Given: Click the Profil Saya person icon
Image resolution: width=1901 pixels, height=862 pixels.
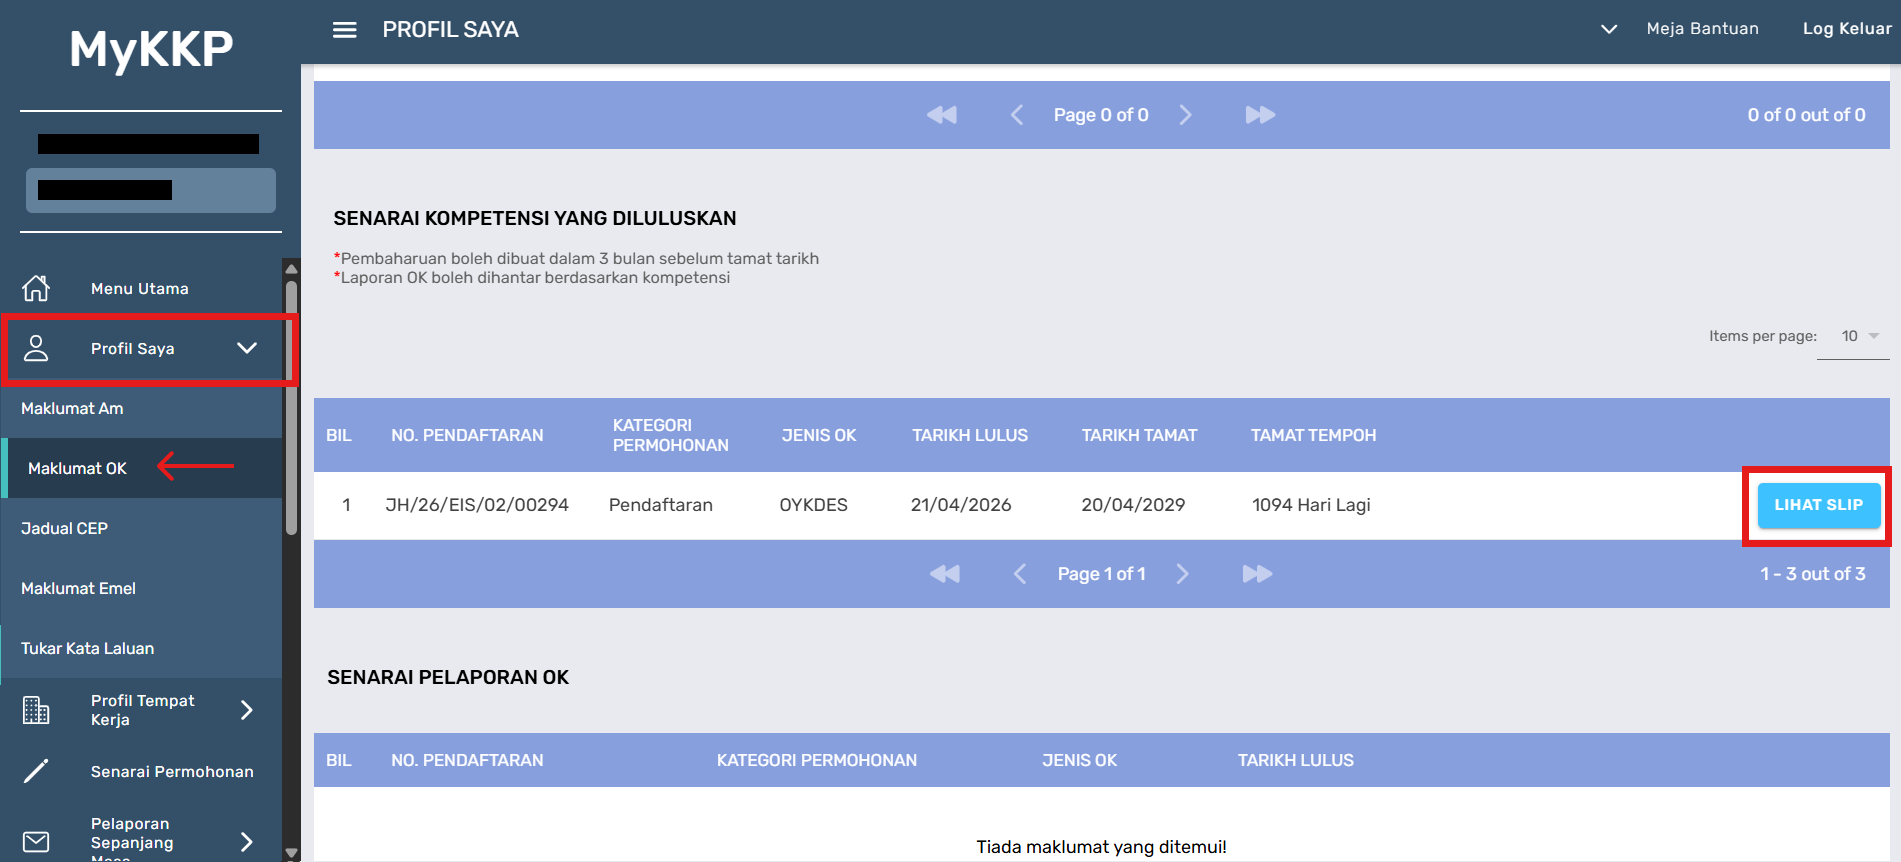Looking at the screenshot, I should pyautogui.click(x=36, y=348).
